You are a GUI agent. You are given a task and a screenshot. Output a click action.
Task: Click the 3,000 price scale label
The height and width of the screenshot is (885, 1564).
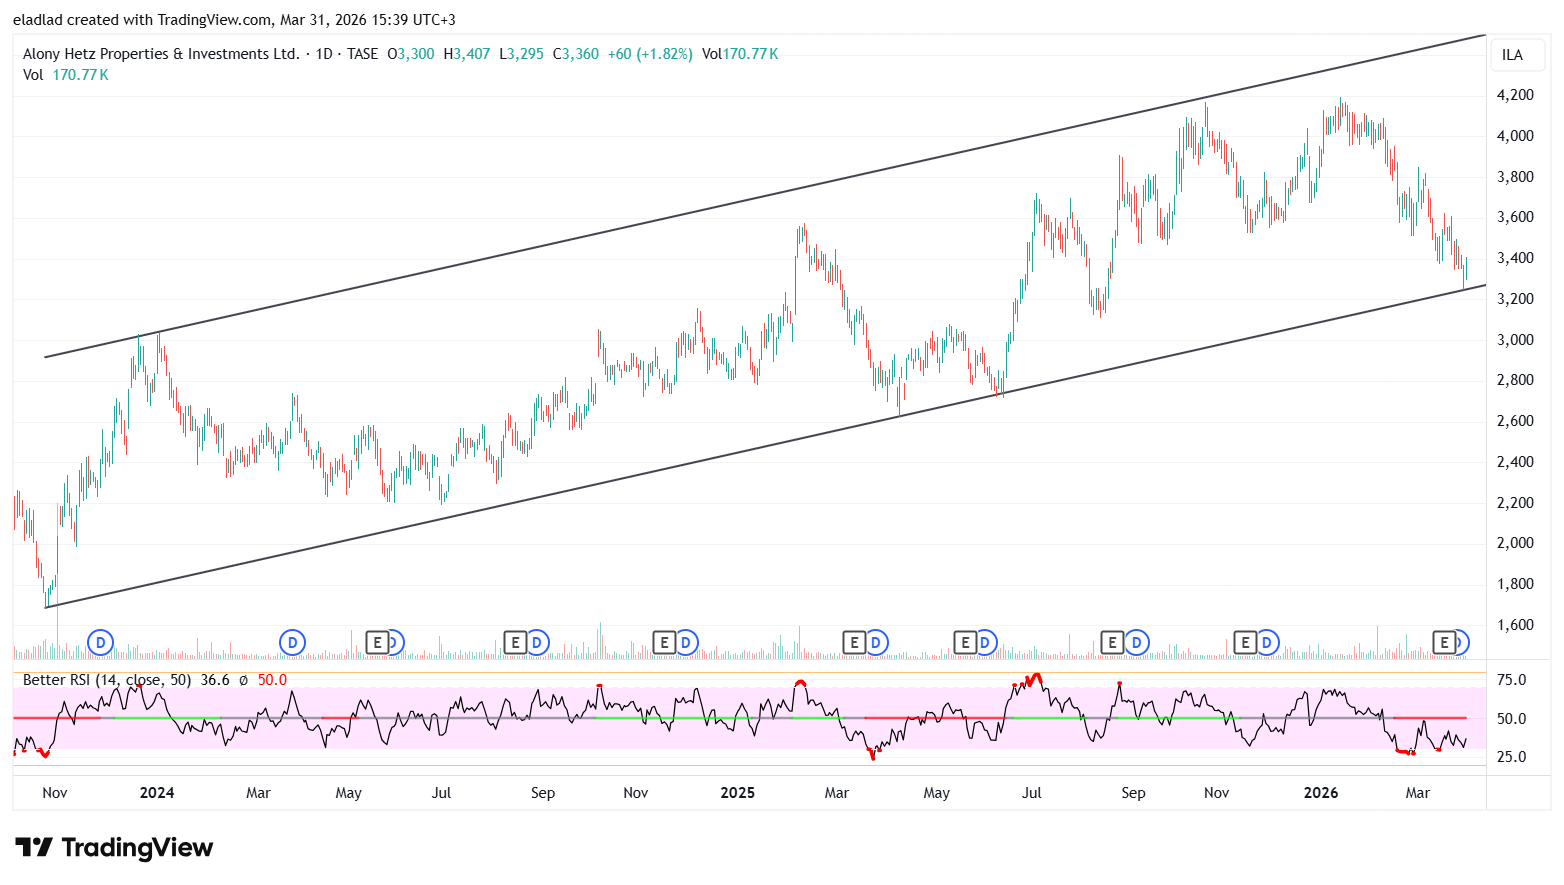pyautogui.click(x=1515, y=340)
